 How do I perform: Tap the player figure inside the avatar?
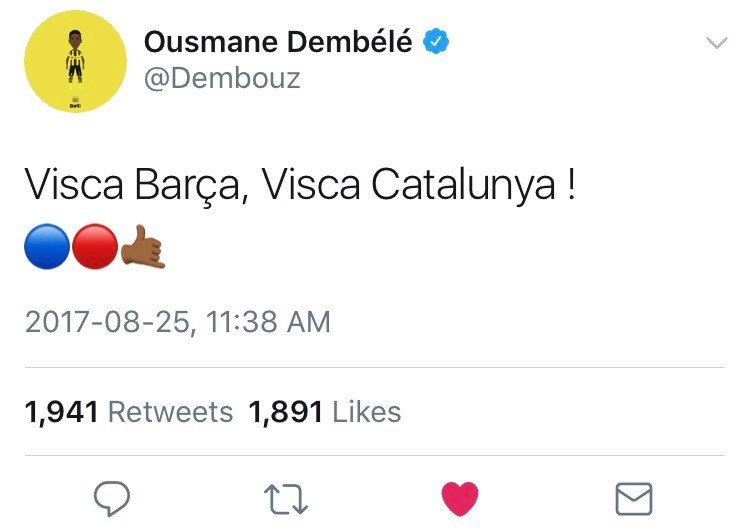(75, 56)
